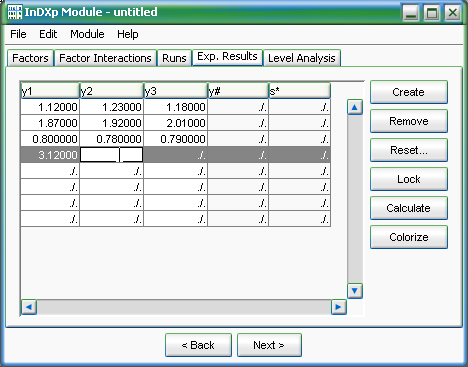This screenshot has width=468, height=367.
Task: Go to previous page with < Back
Action: coord(198,345)
